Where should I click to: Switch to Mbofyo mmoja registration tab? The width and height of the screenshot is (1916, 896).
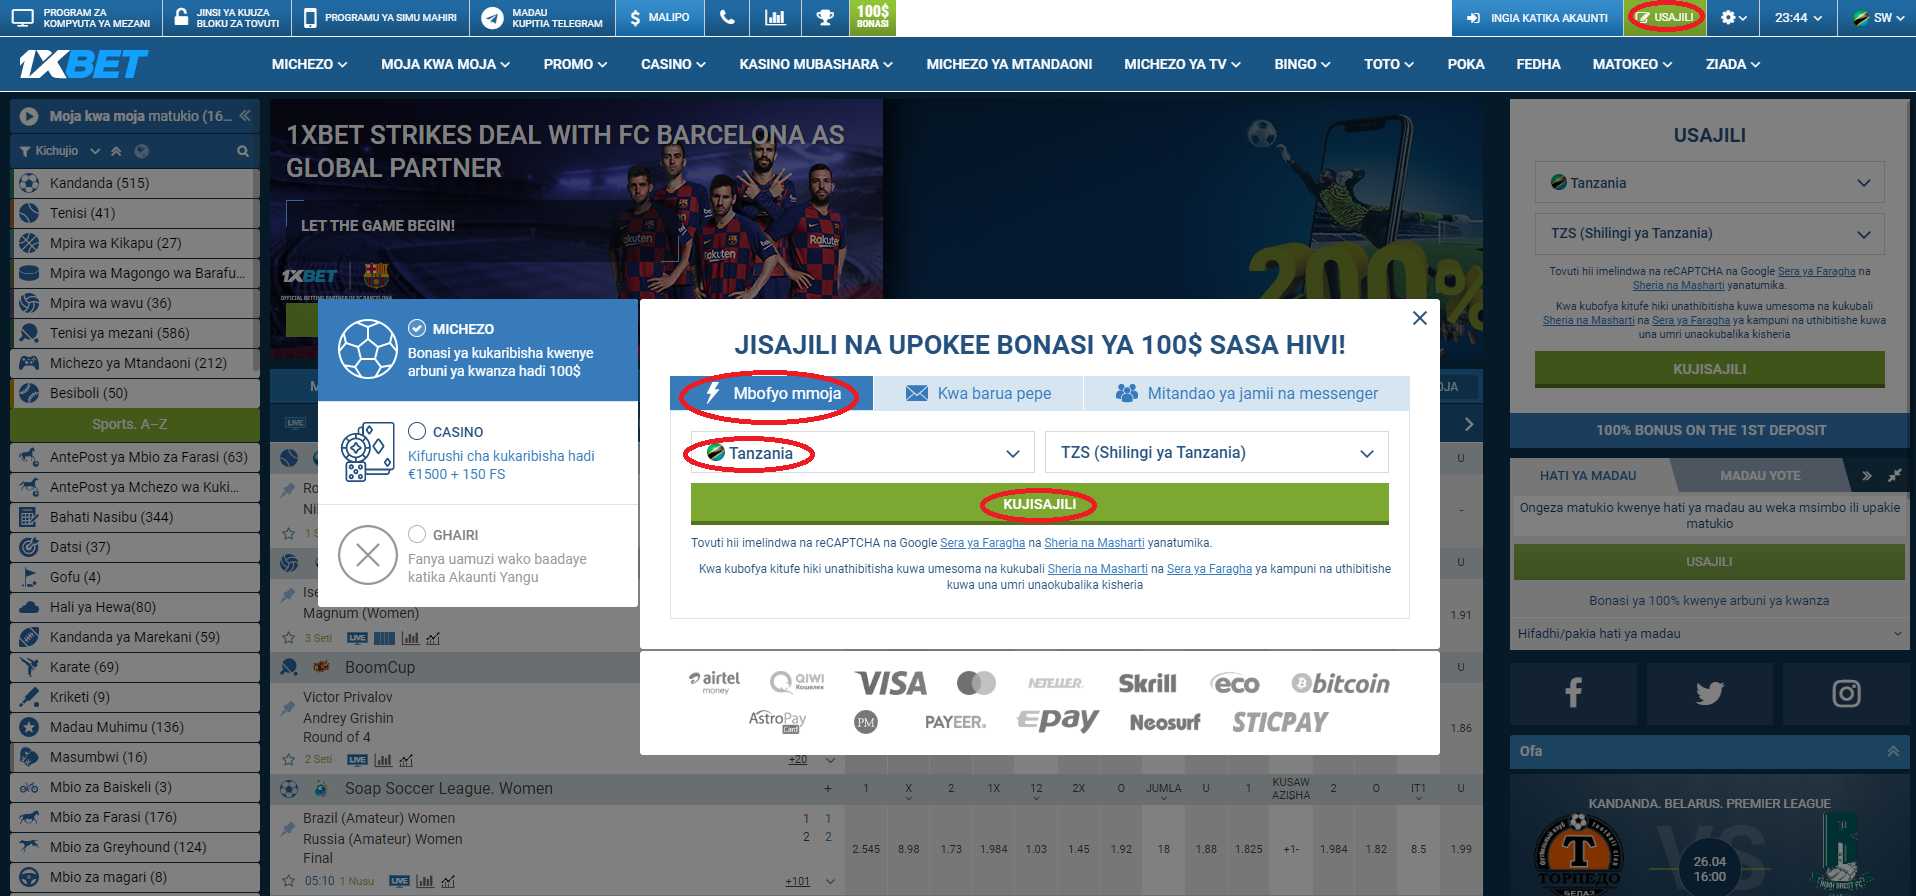click(771, 393)
